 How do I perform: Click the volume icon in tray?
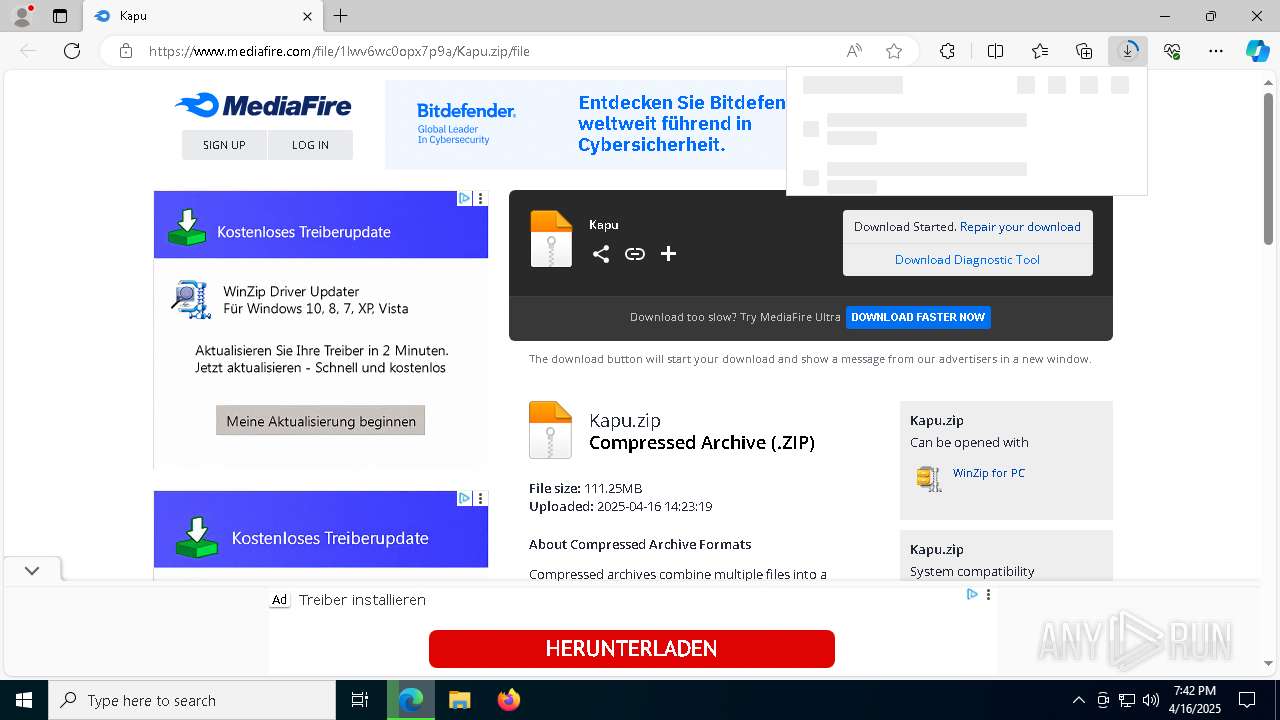click(x=1151, y=700)
